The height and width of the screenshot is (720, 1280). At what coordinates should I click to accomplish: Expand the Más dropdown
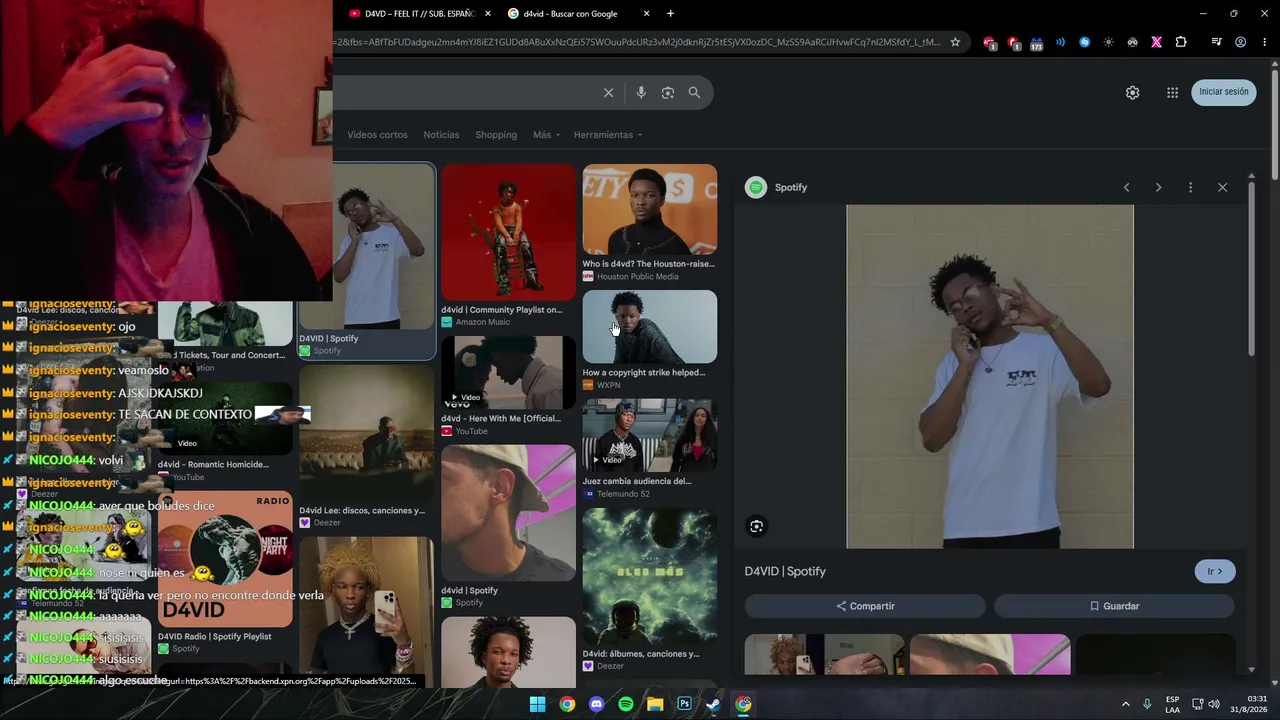coord(546,135)
